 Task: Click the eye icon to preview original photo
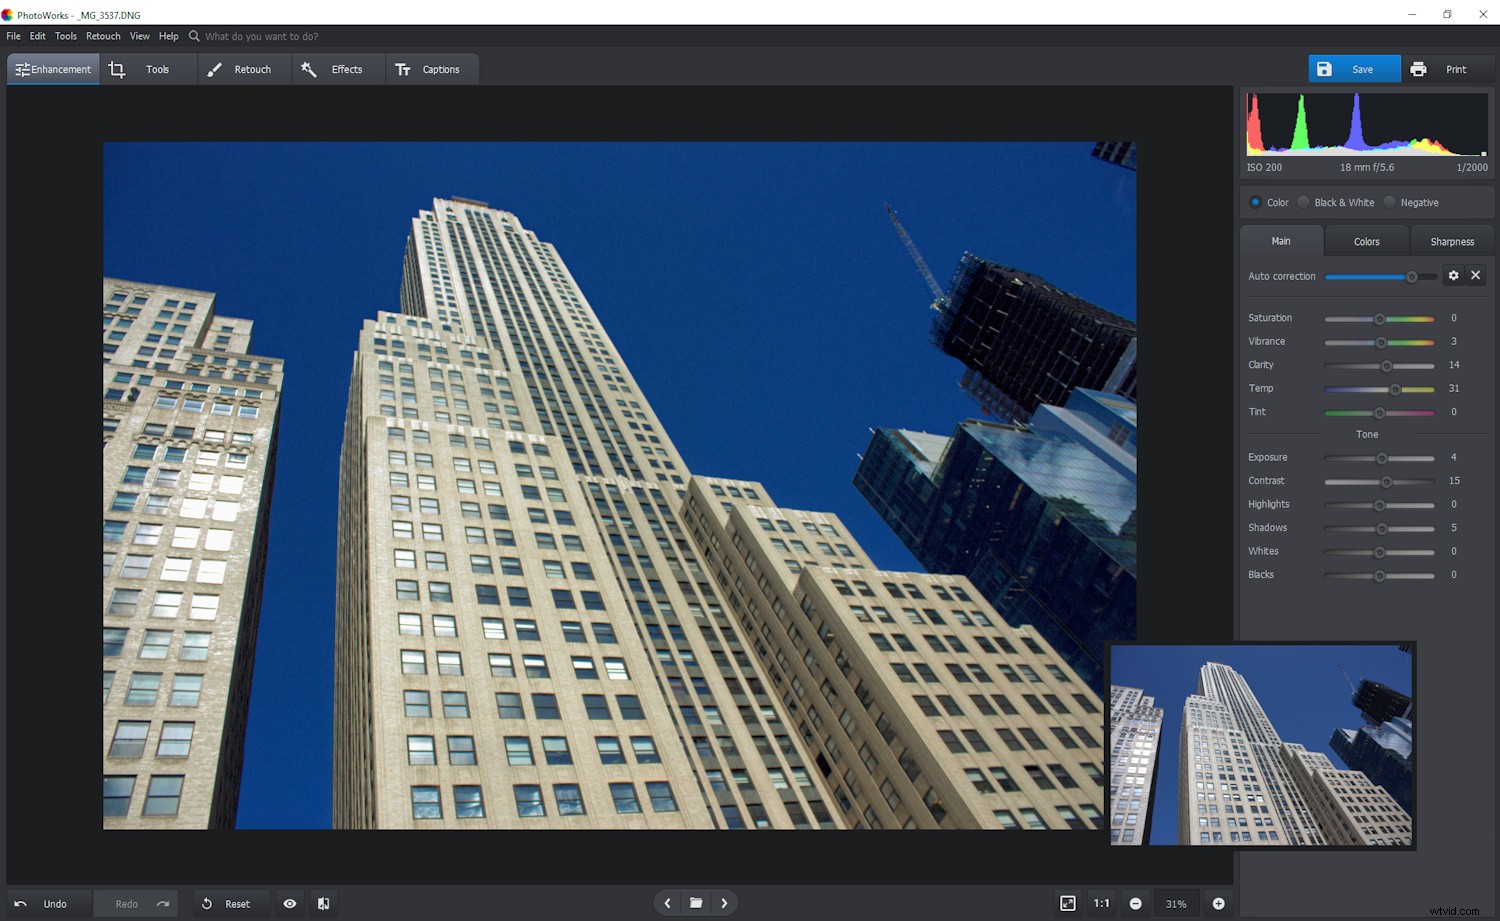point(289,903)
